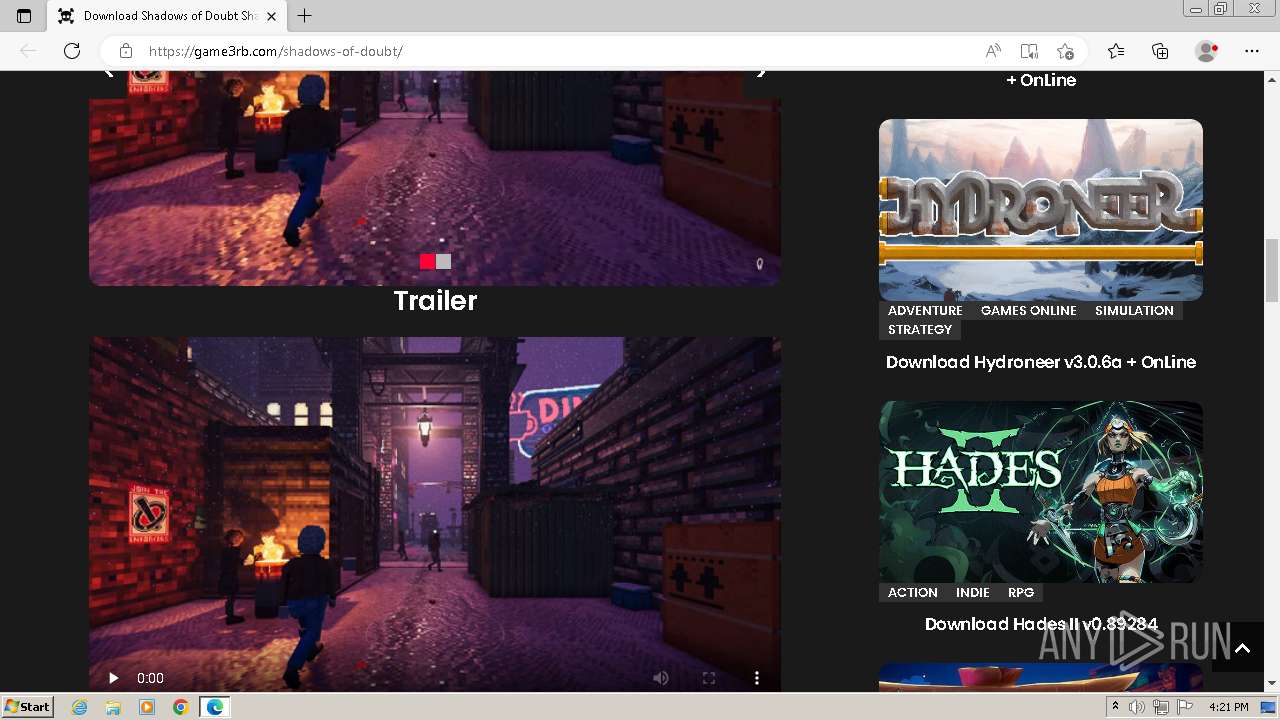Select the red first slide indicator

[427, 261]
